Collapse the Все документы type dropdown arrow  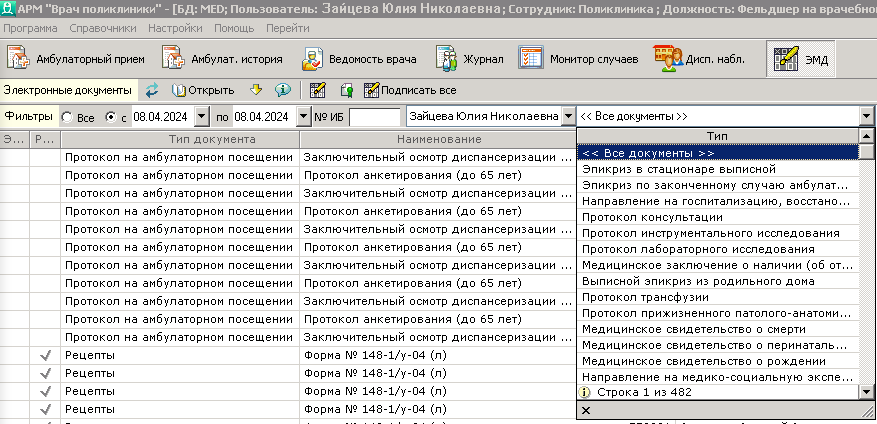(x=866, y=117)
